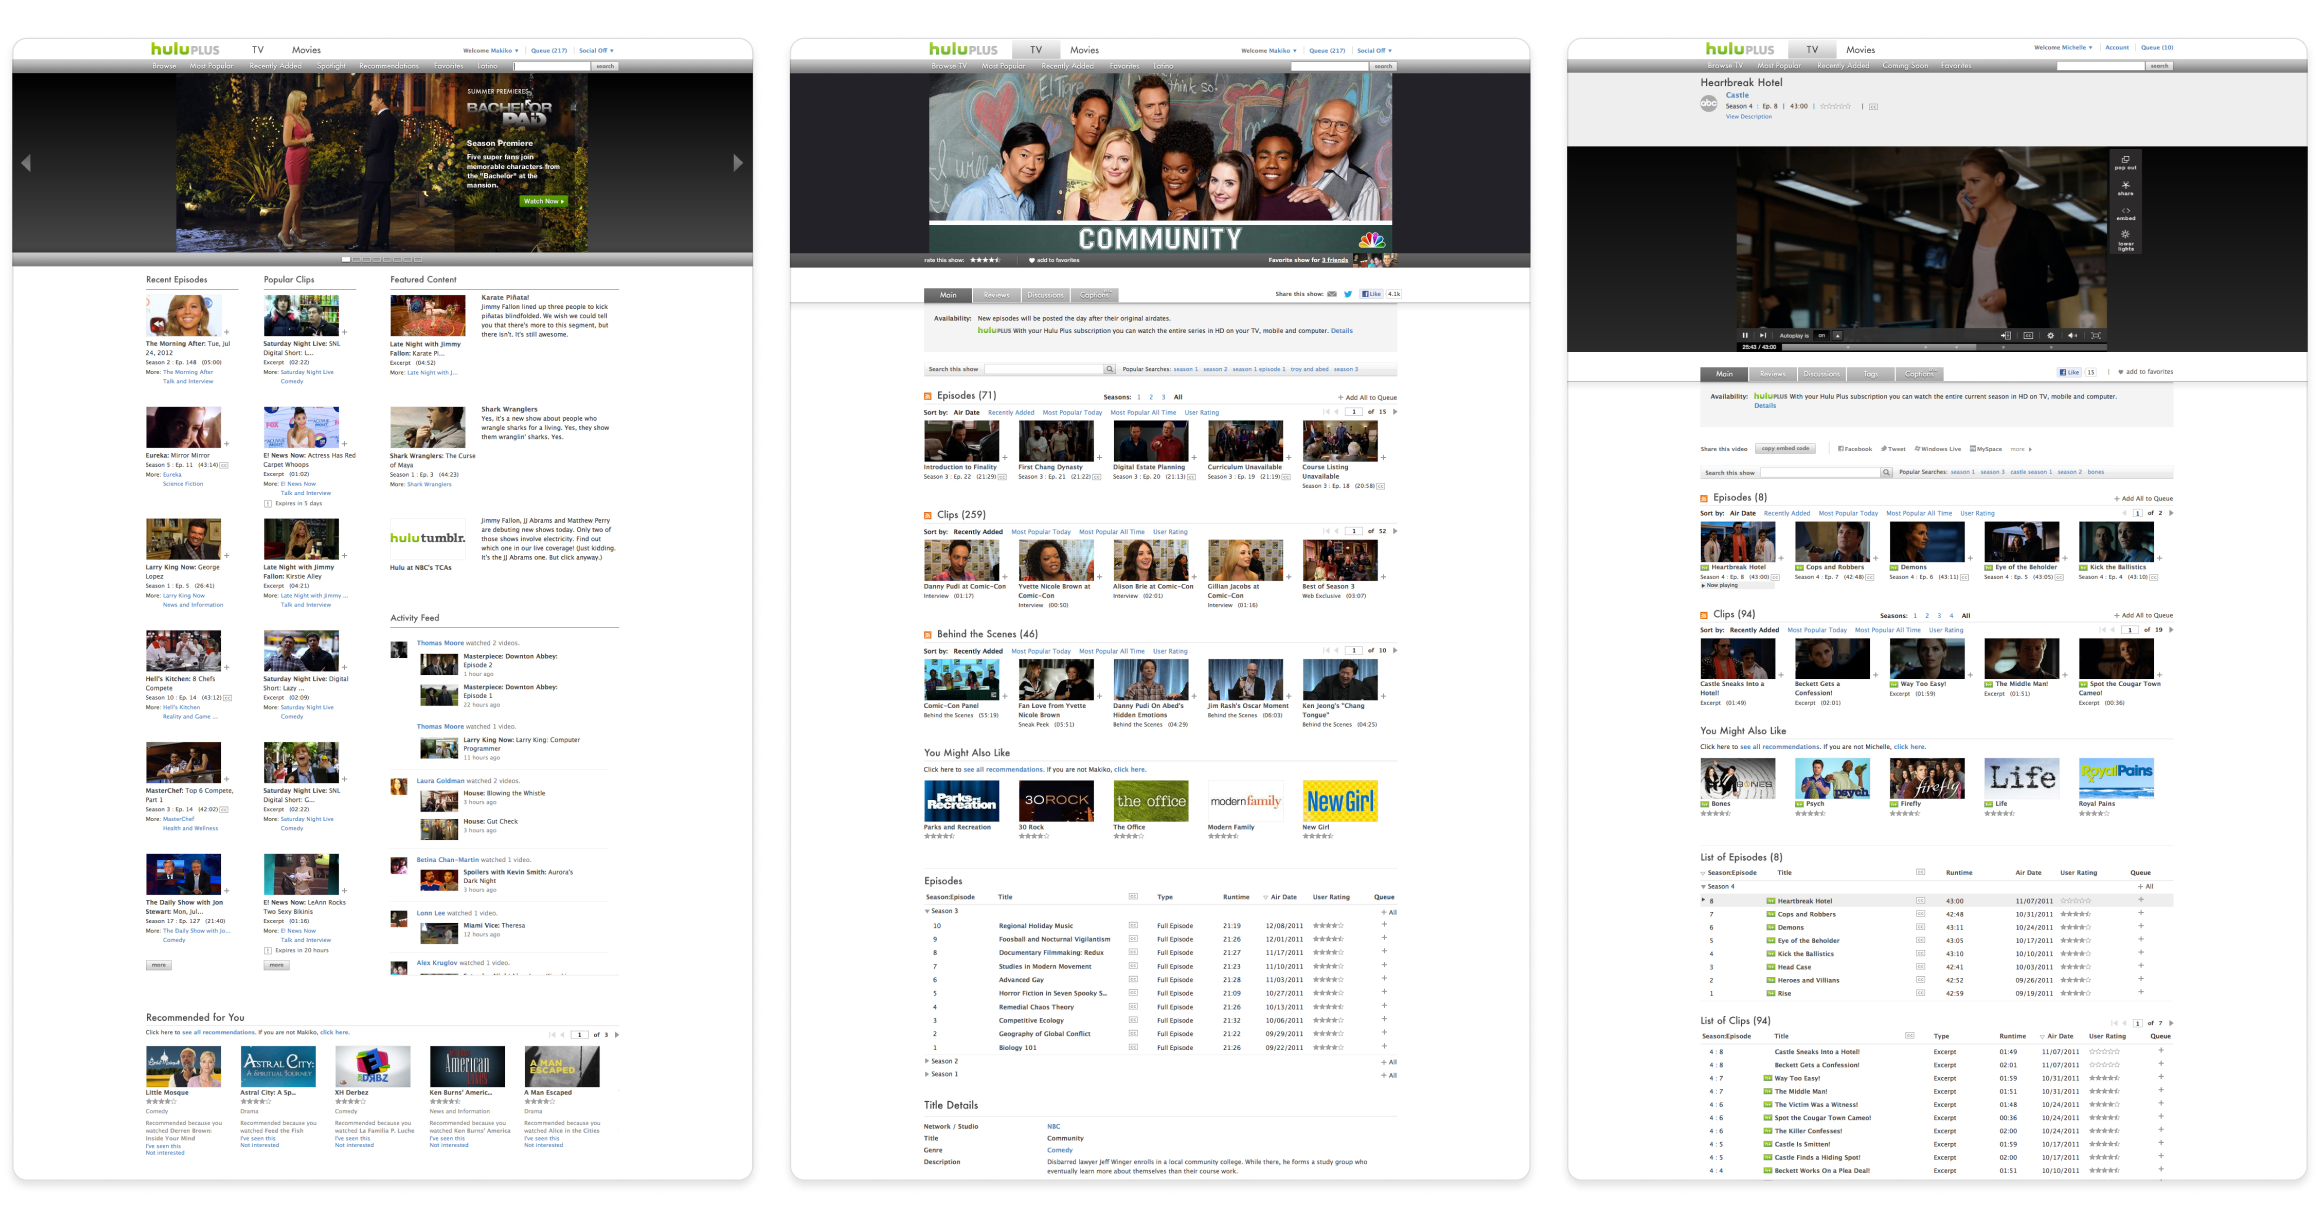Add Heartbreak Hotel thumbnail to queue with plus

tap(1781, 558)
